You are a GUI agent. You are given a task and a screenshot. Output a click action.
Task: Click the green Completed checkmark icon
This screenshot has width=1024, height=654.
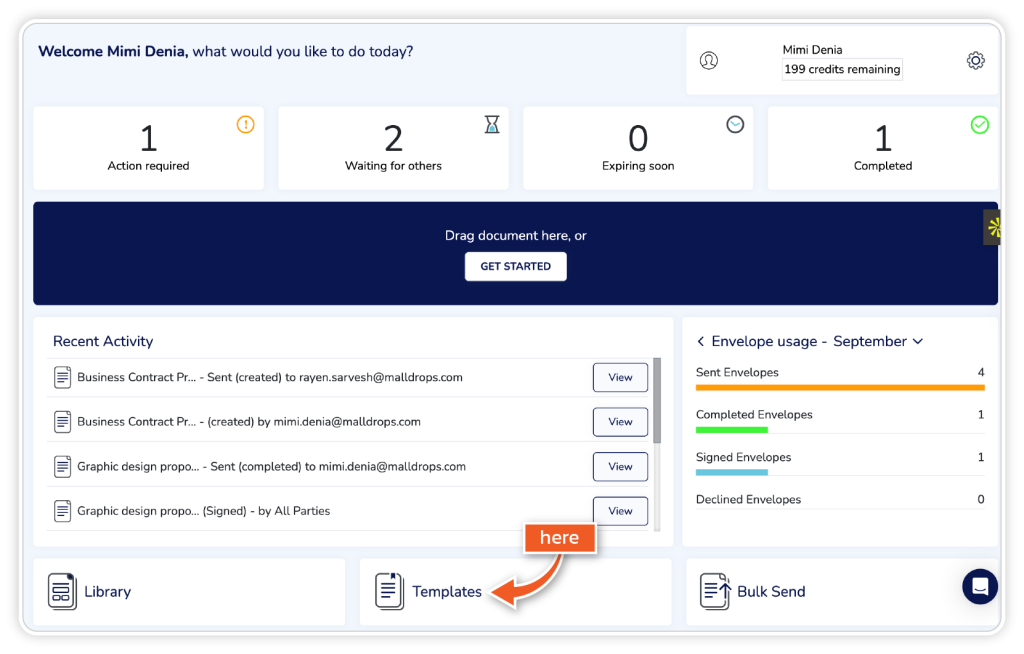tap(979, 125)
